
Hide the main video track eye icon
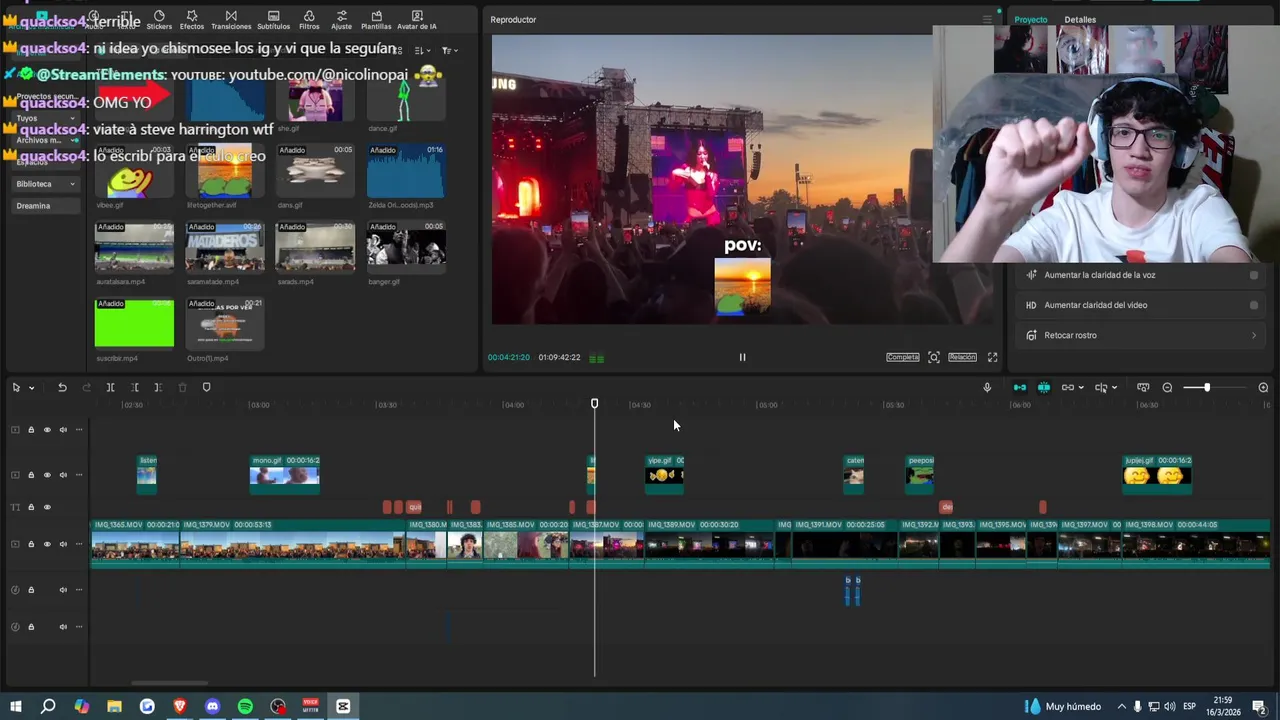point(47,544)
